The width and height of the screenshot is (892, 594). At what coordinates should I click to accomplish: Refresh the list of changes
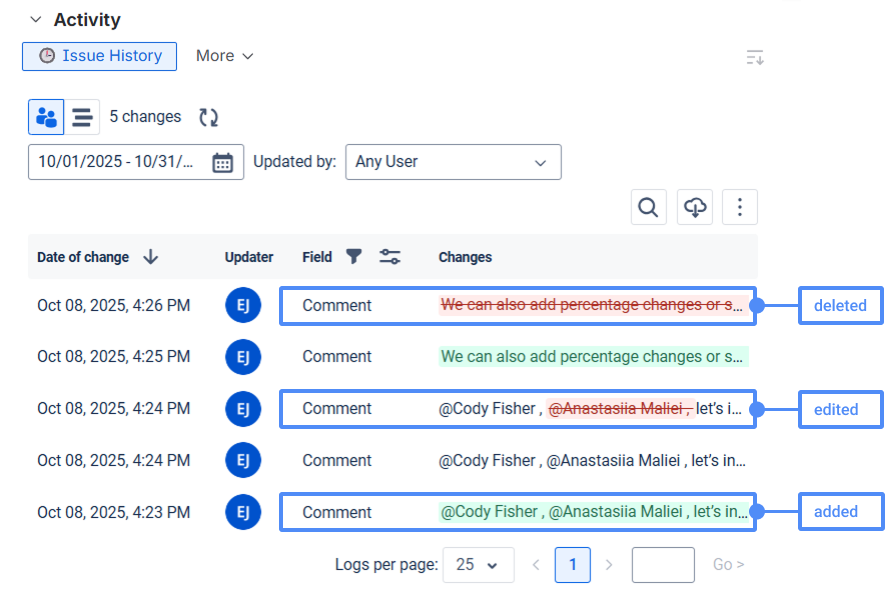(x=208, y=117)
